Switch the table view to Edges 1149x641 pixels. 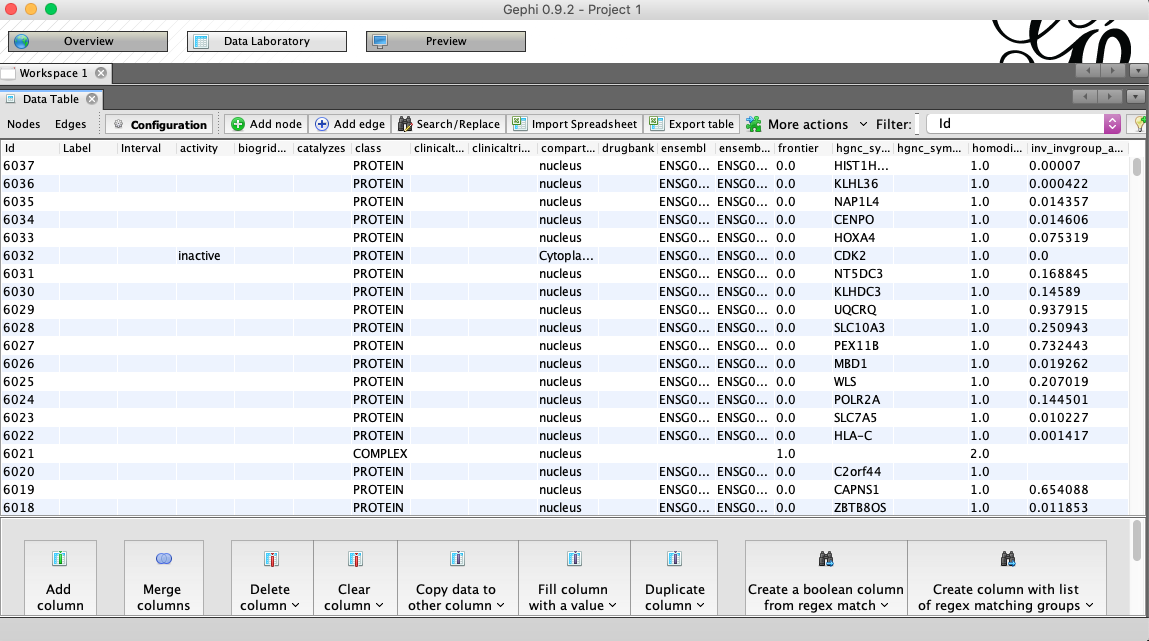click(x=70, y=124)
